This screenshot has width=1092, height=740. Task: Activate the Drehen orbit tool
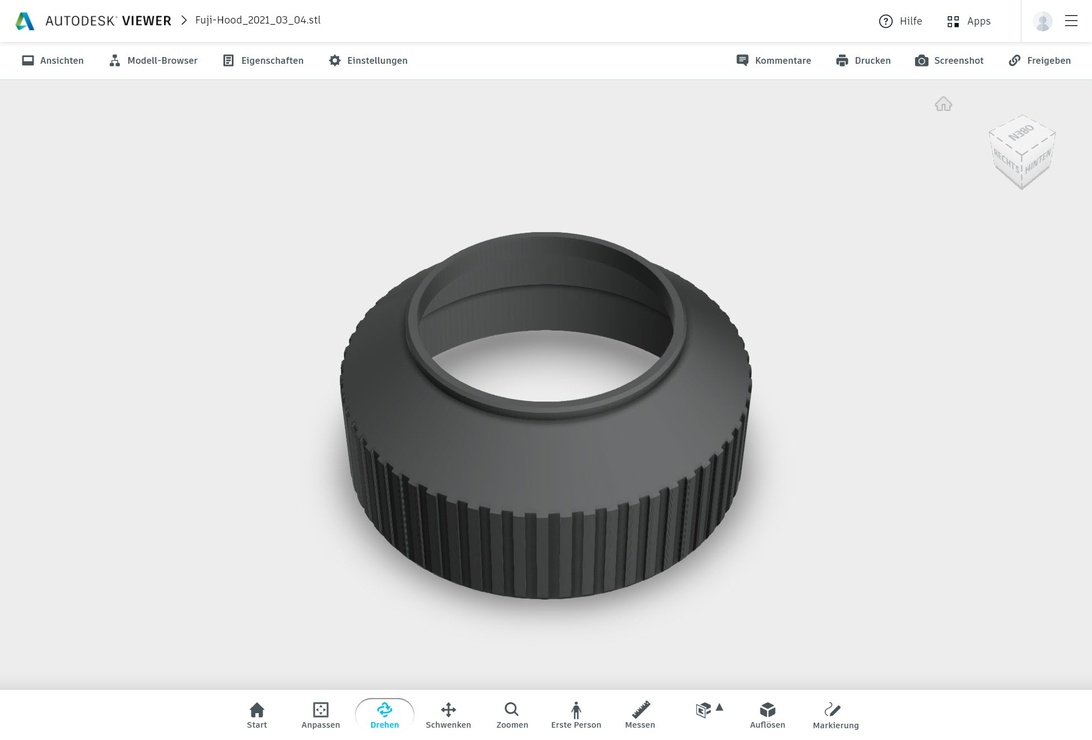pos(384,715)
